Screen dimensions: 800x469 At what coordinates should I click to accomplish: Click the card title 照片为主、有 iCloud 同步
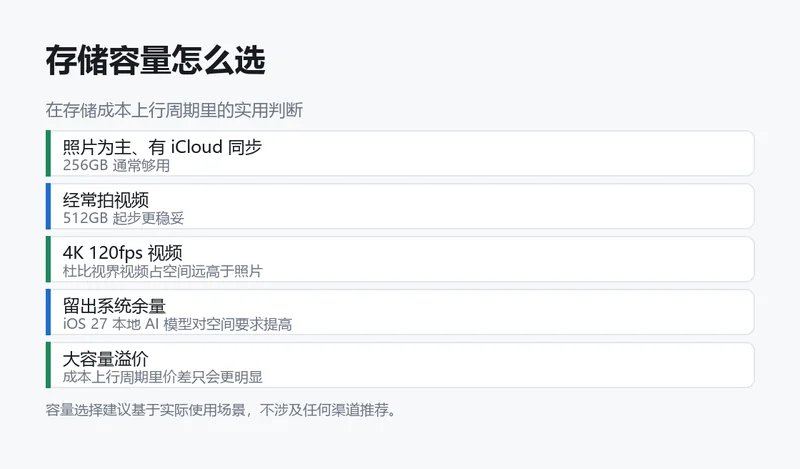pyautogui.click(x=162, y=147)
